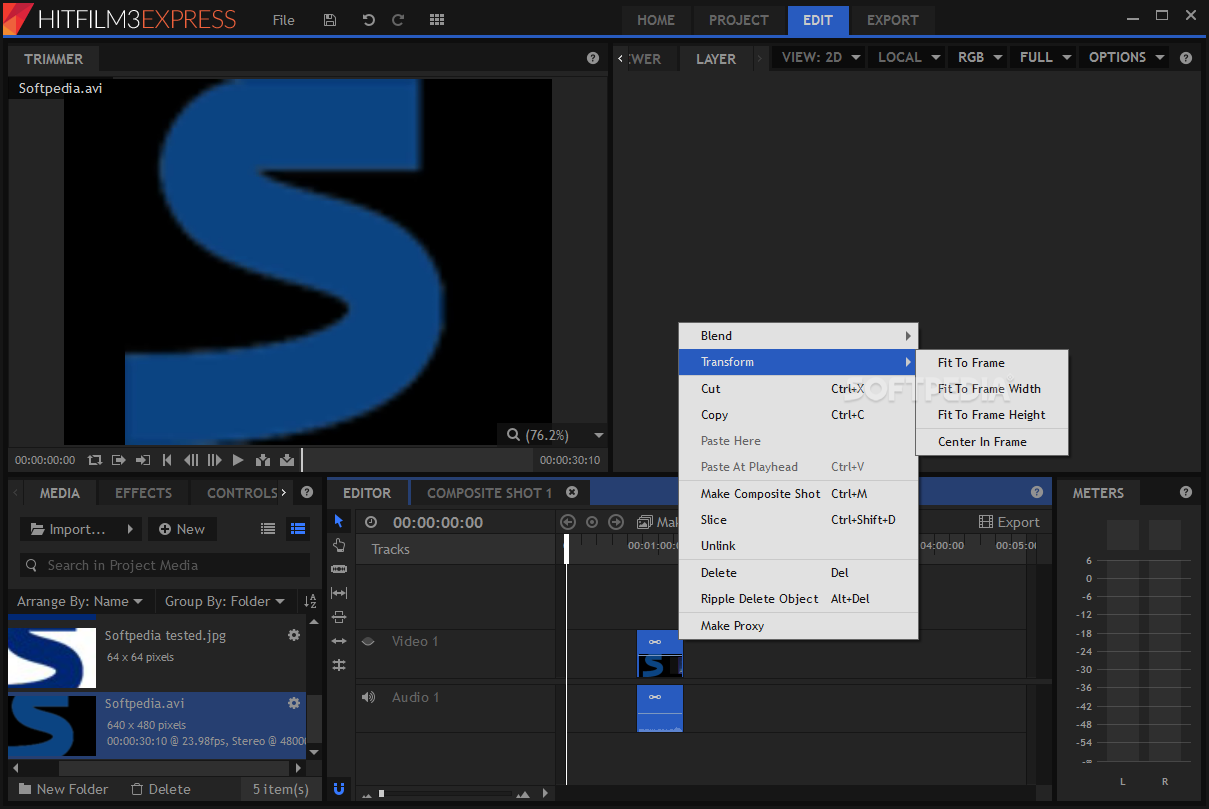Select Make Composite Shot in context menu
The image size is (1209, 809).
pyautogui.click(x=798, y=494)
